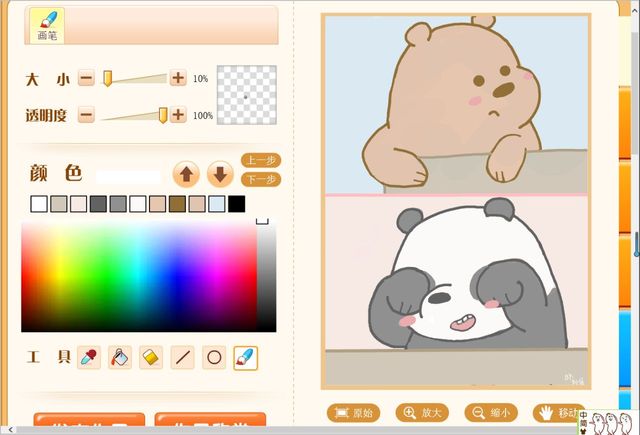
Task: Decrease brush size with minus button
Action: [86, 78]
